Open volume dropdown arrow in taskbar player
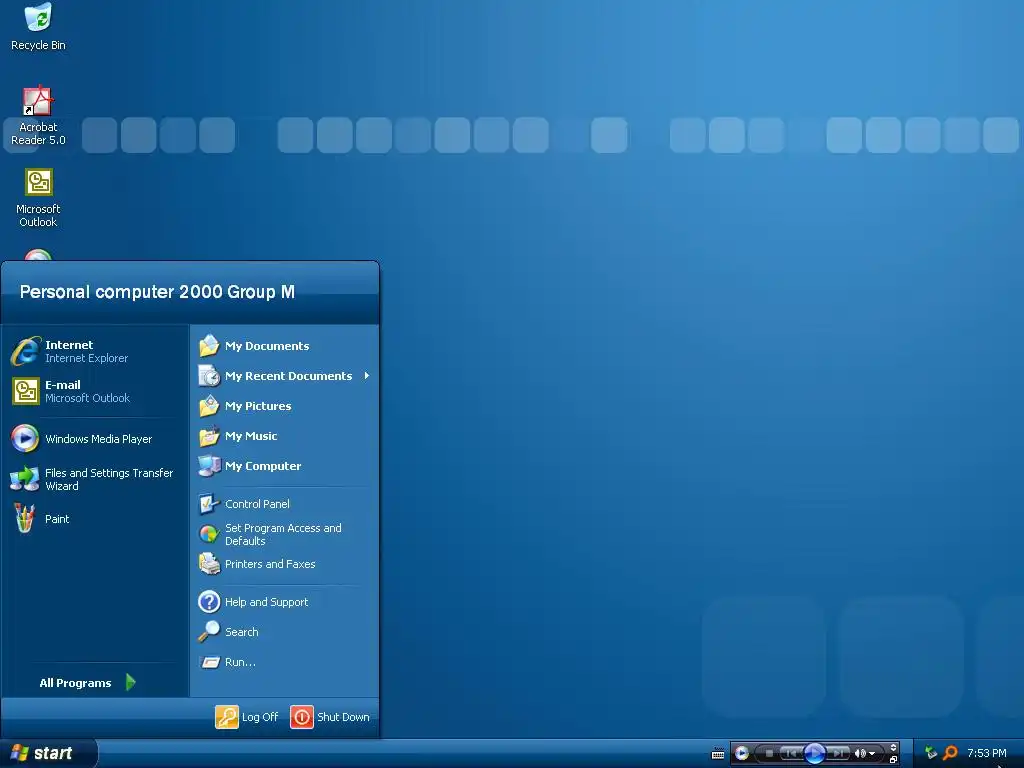This screenshot has height=768, width=1024. pyautogui.click(x=872, y=754)
